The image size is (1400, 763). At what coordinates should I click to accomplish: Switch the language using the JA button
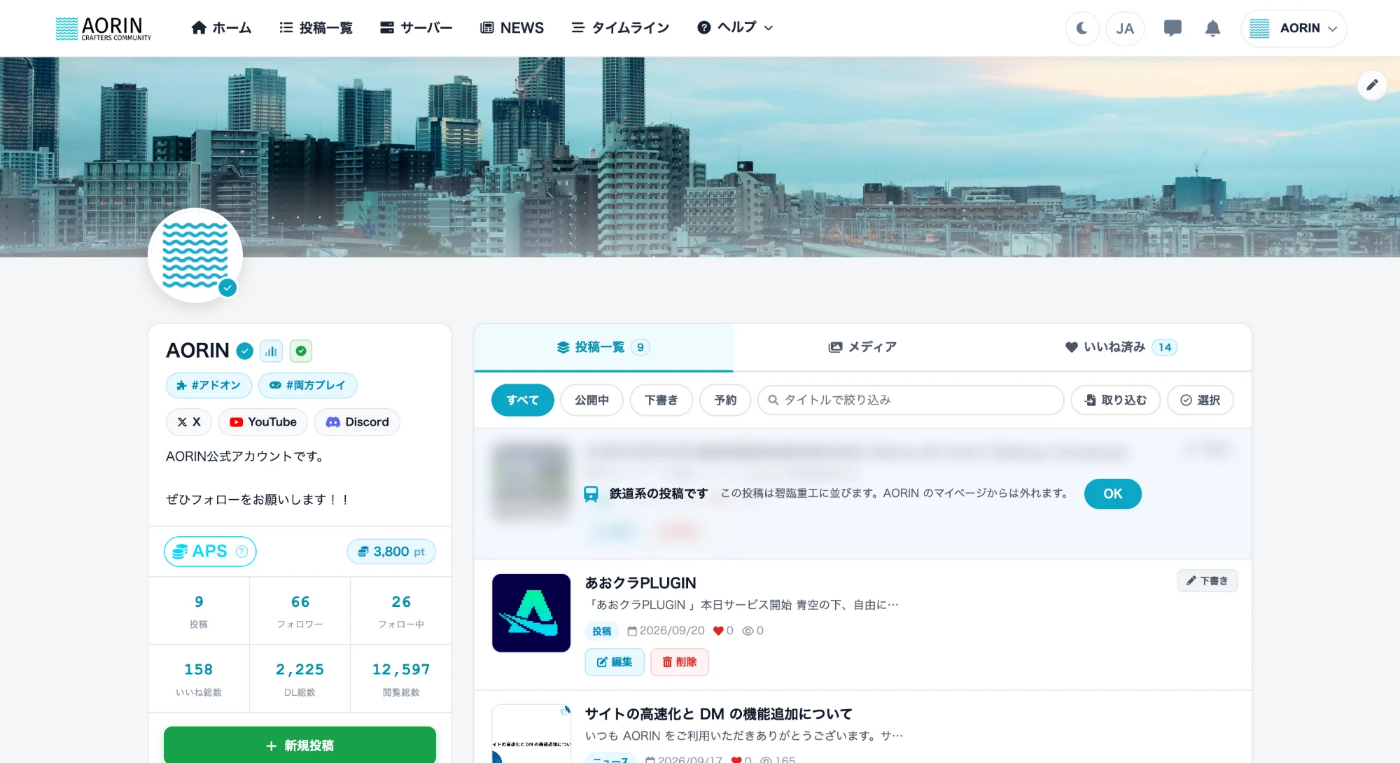[x=1125, y=28]
